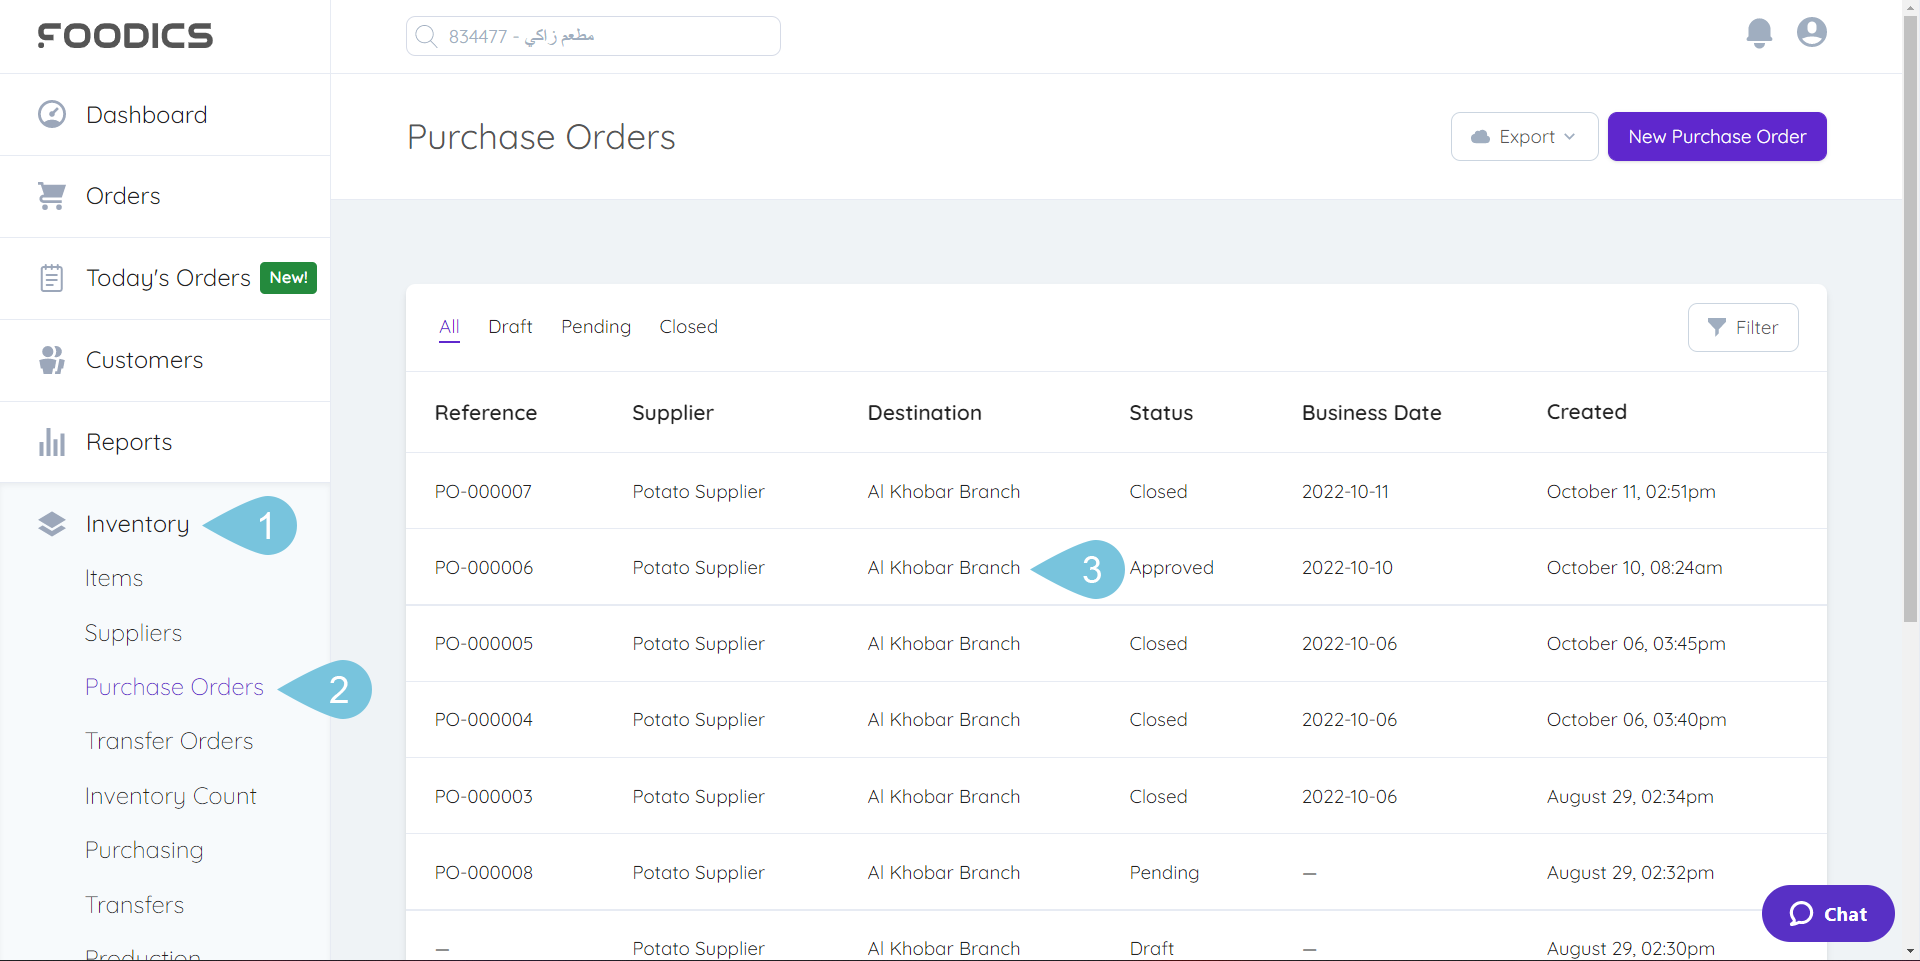1920x961 pixels.
Task: Open purchase order PO-000006
Action: [x=484, y=567]
